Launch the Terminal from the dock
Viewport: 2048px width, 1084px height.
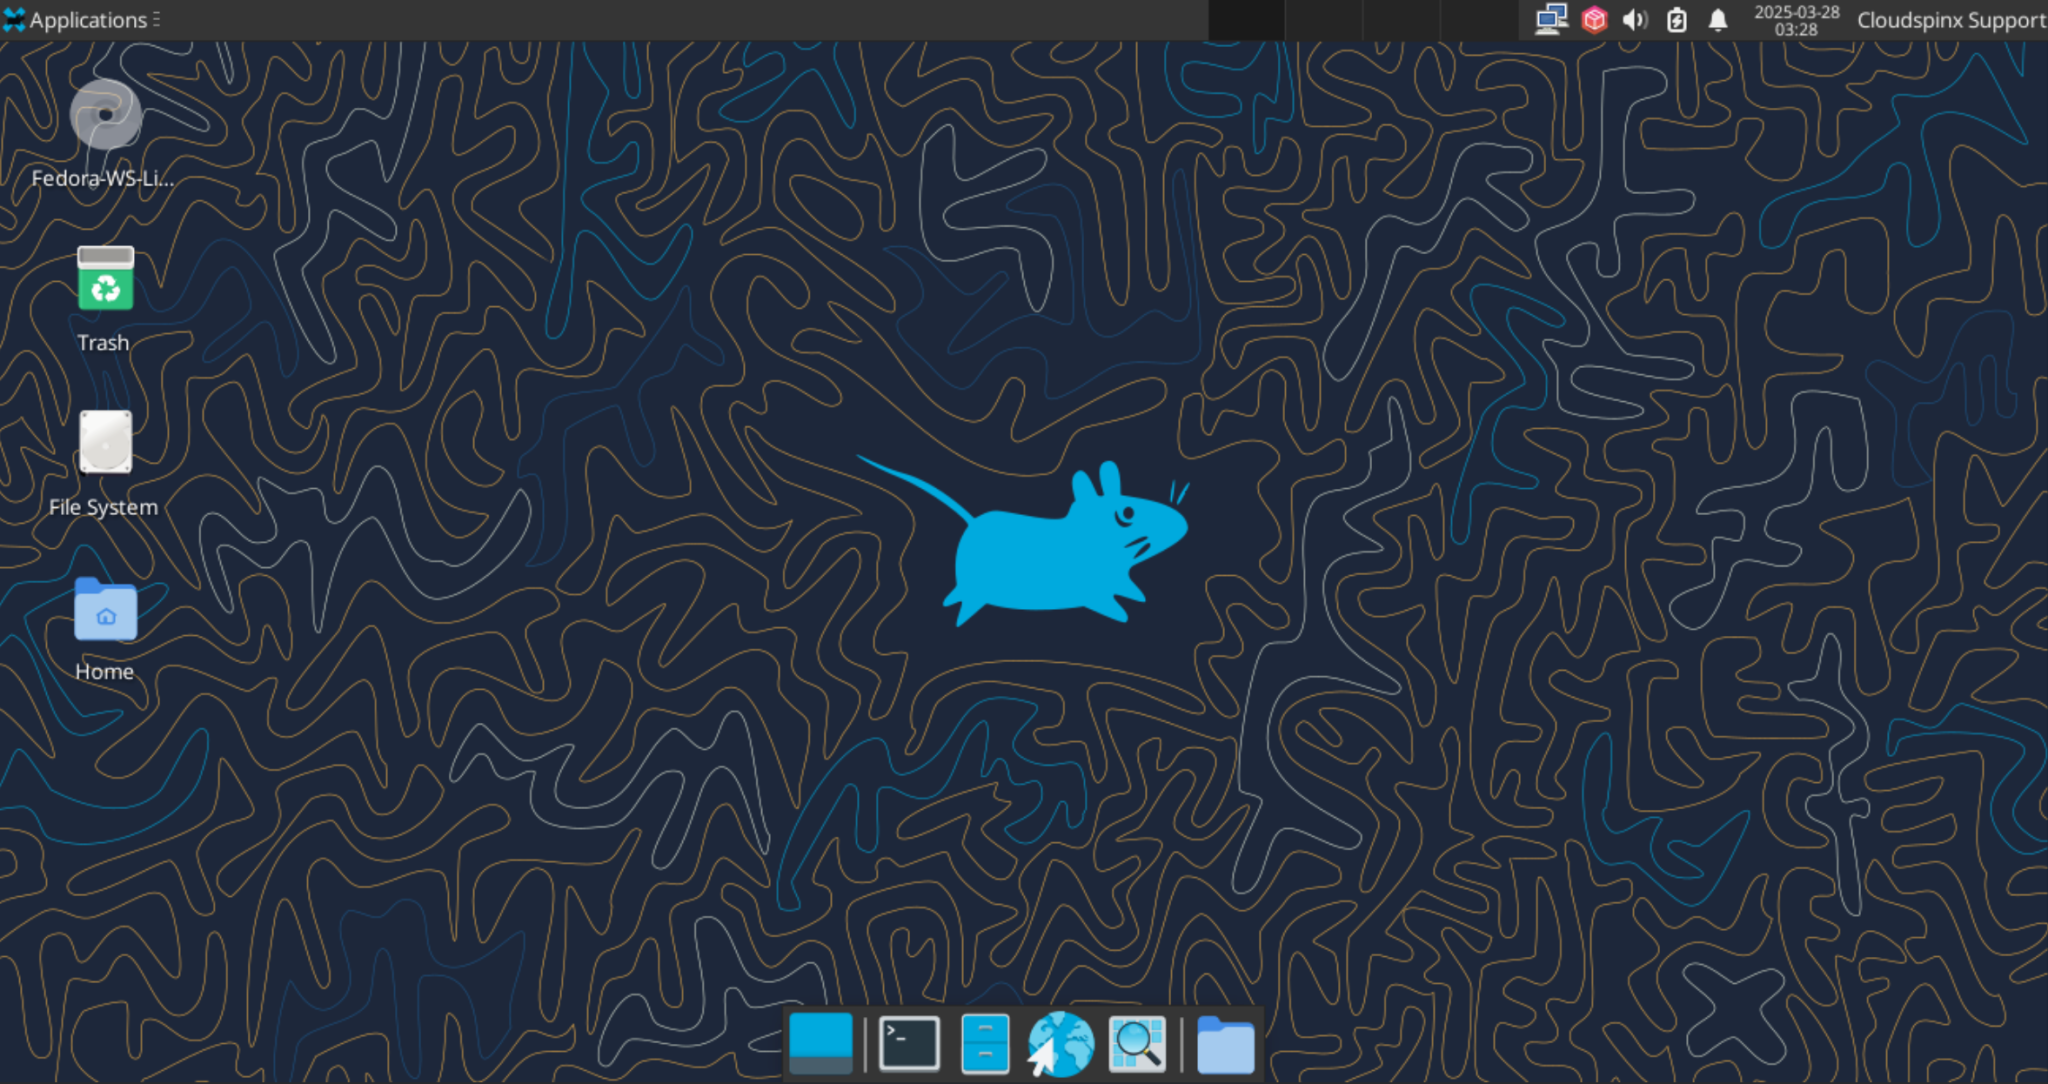pos(908,1043)
